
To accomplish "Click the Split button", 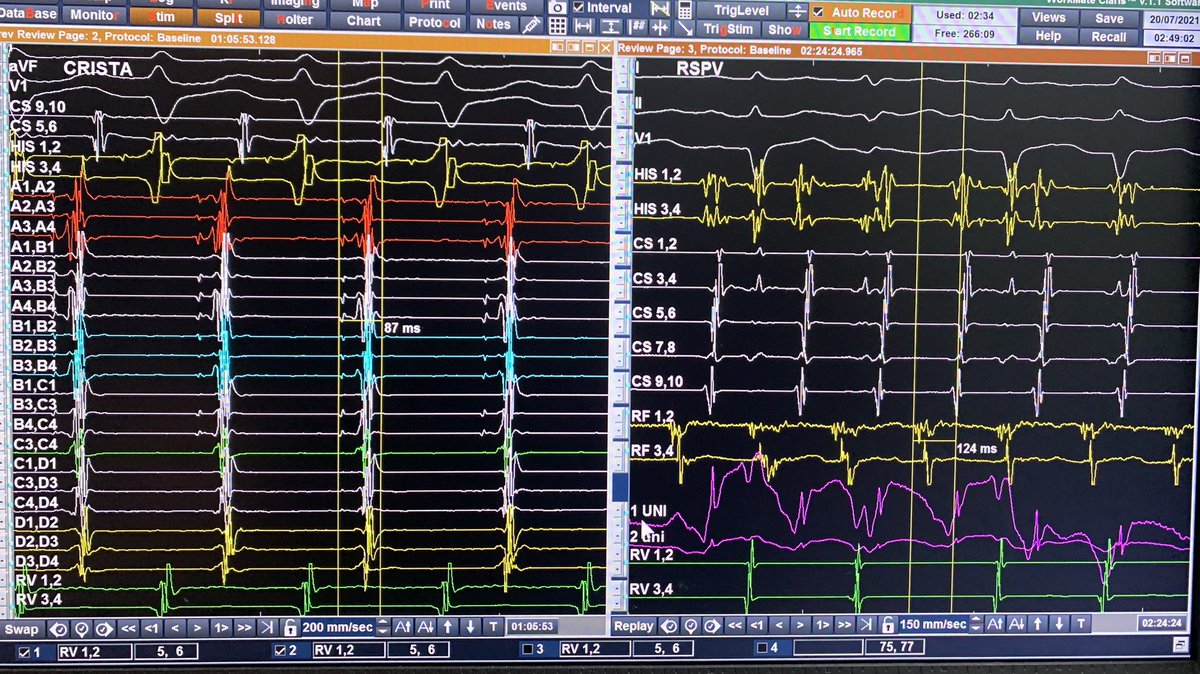I will (x=229, y=18).
